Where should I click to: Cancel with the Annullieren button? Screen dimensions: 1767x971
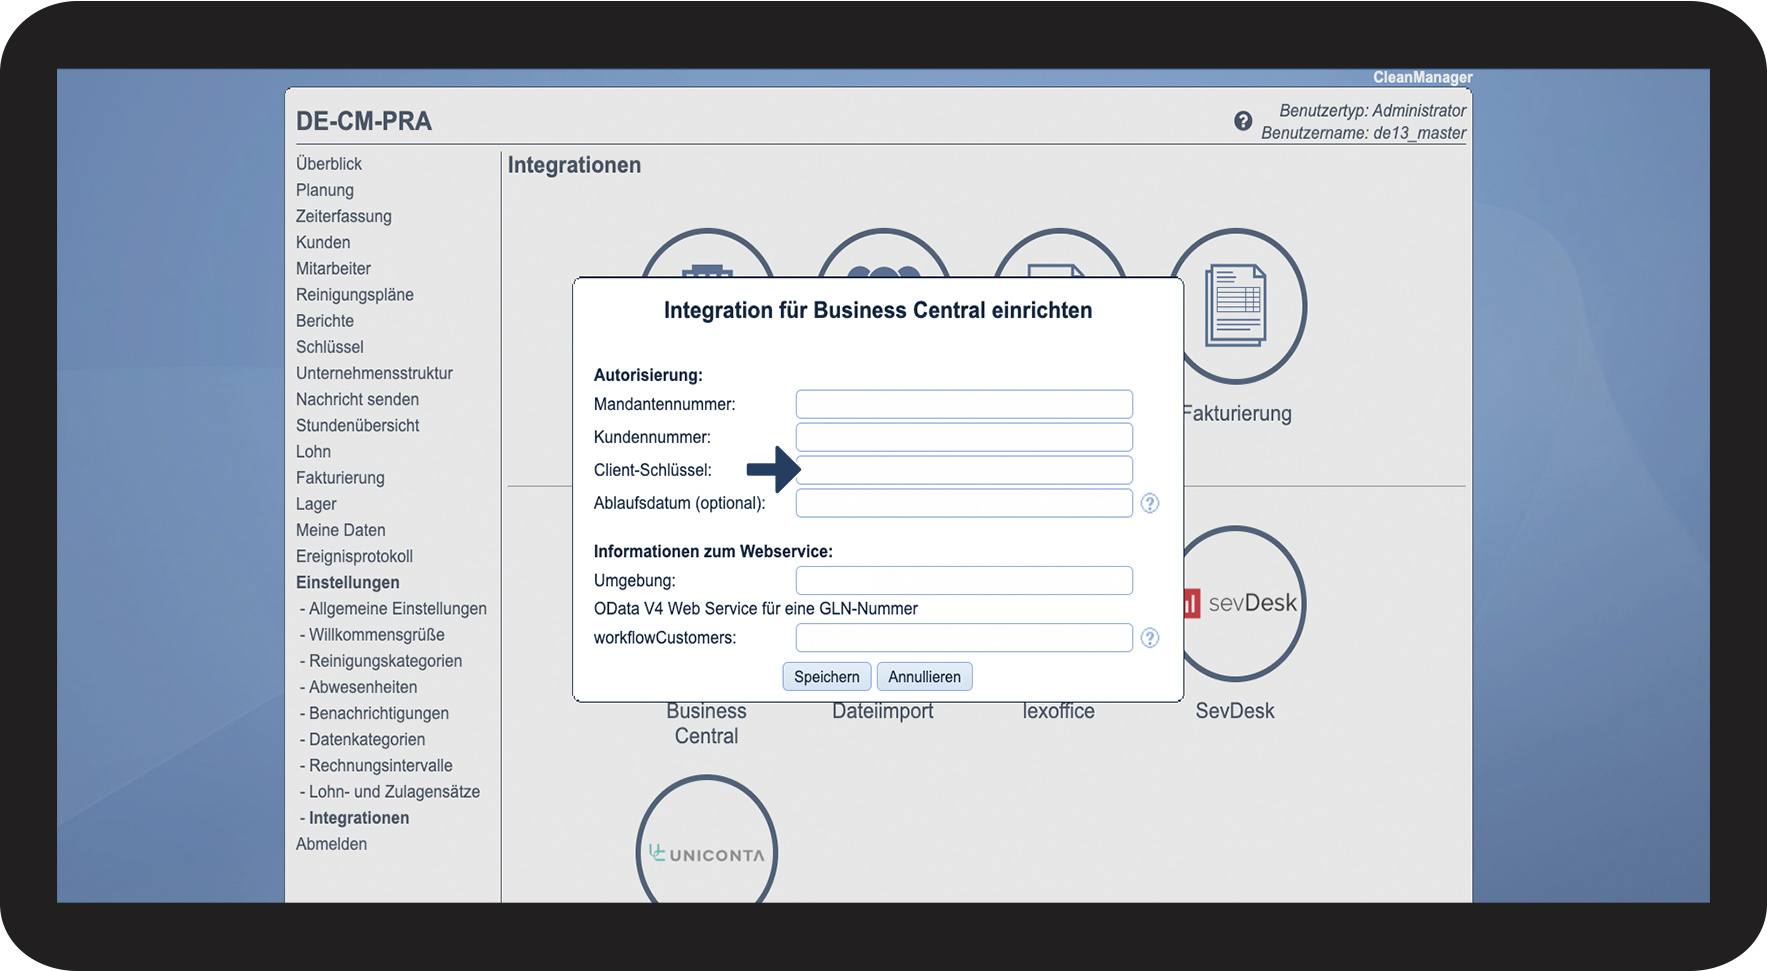(924, 677)
